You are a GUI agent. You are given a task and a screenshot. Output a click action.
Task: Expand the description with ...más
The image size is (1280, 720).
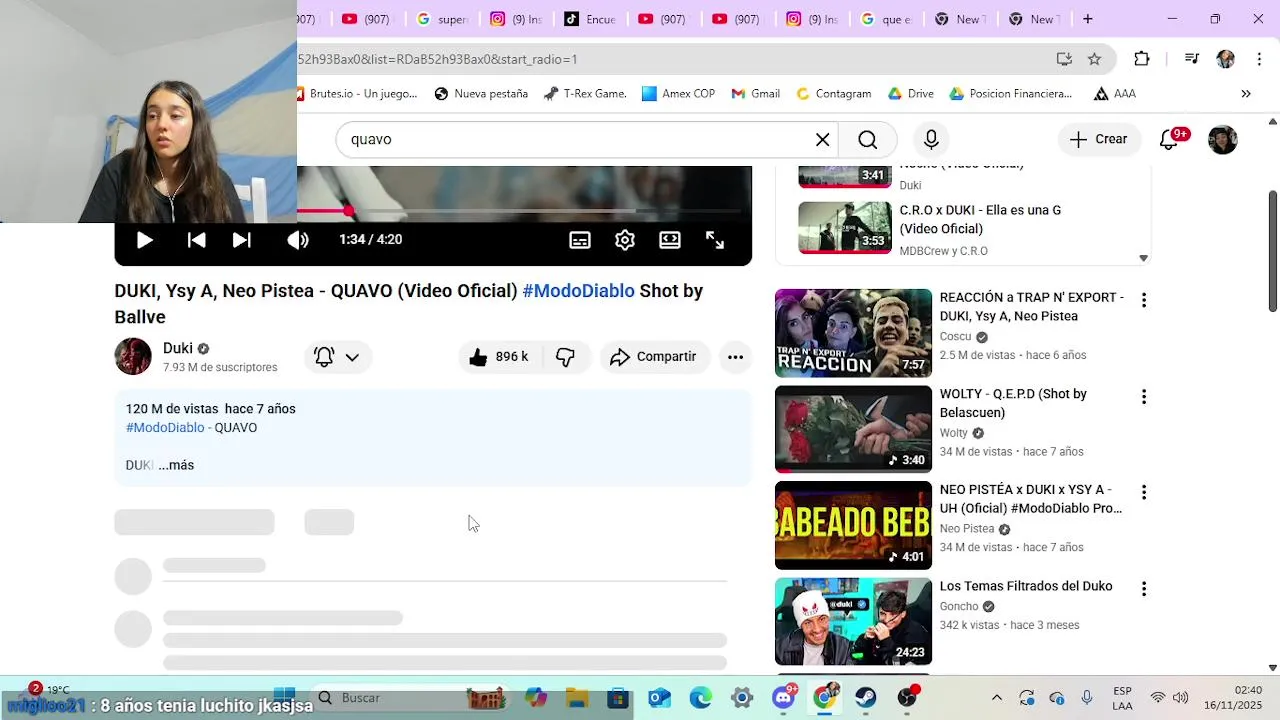(176, 465)
